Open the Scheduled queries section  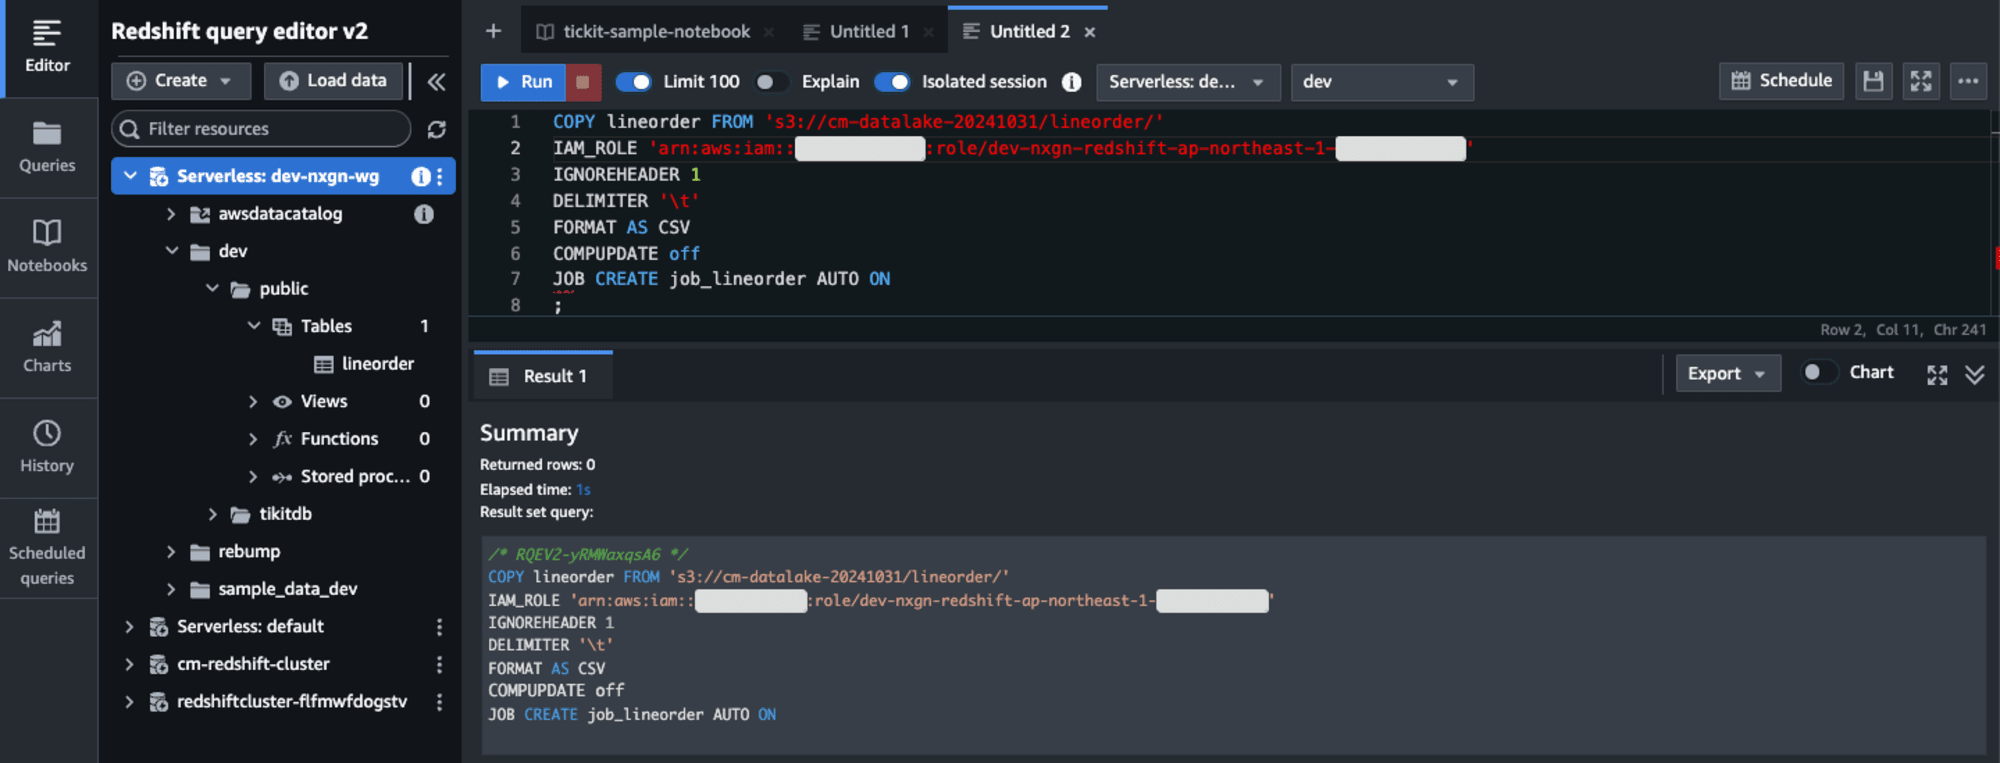tap(47, 547)
